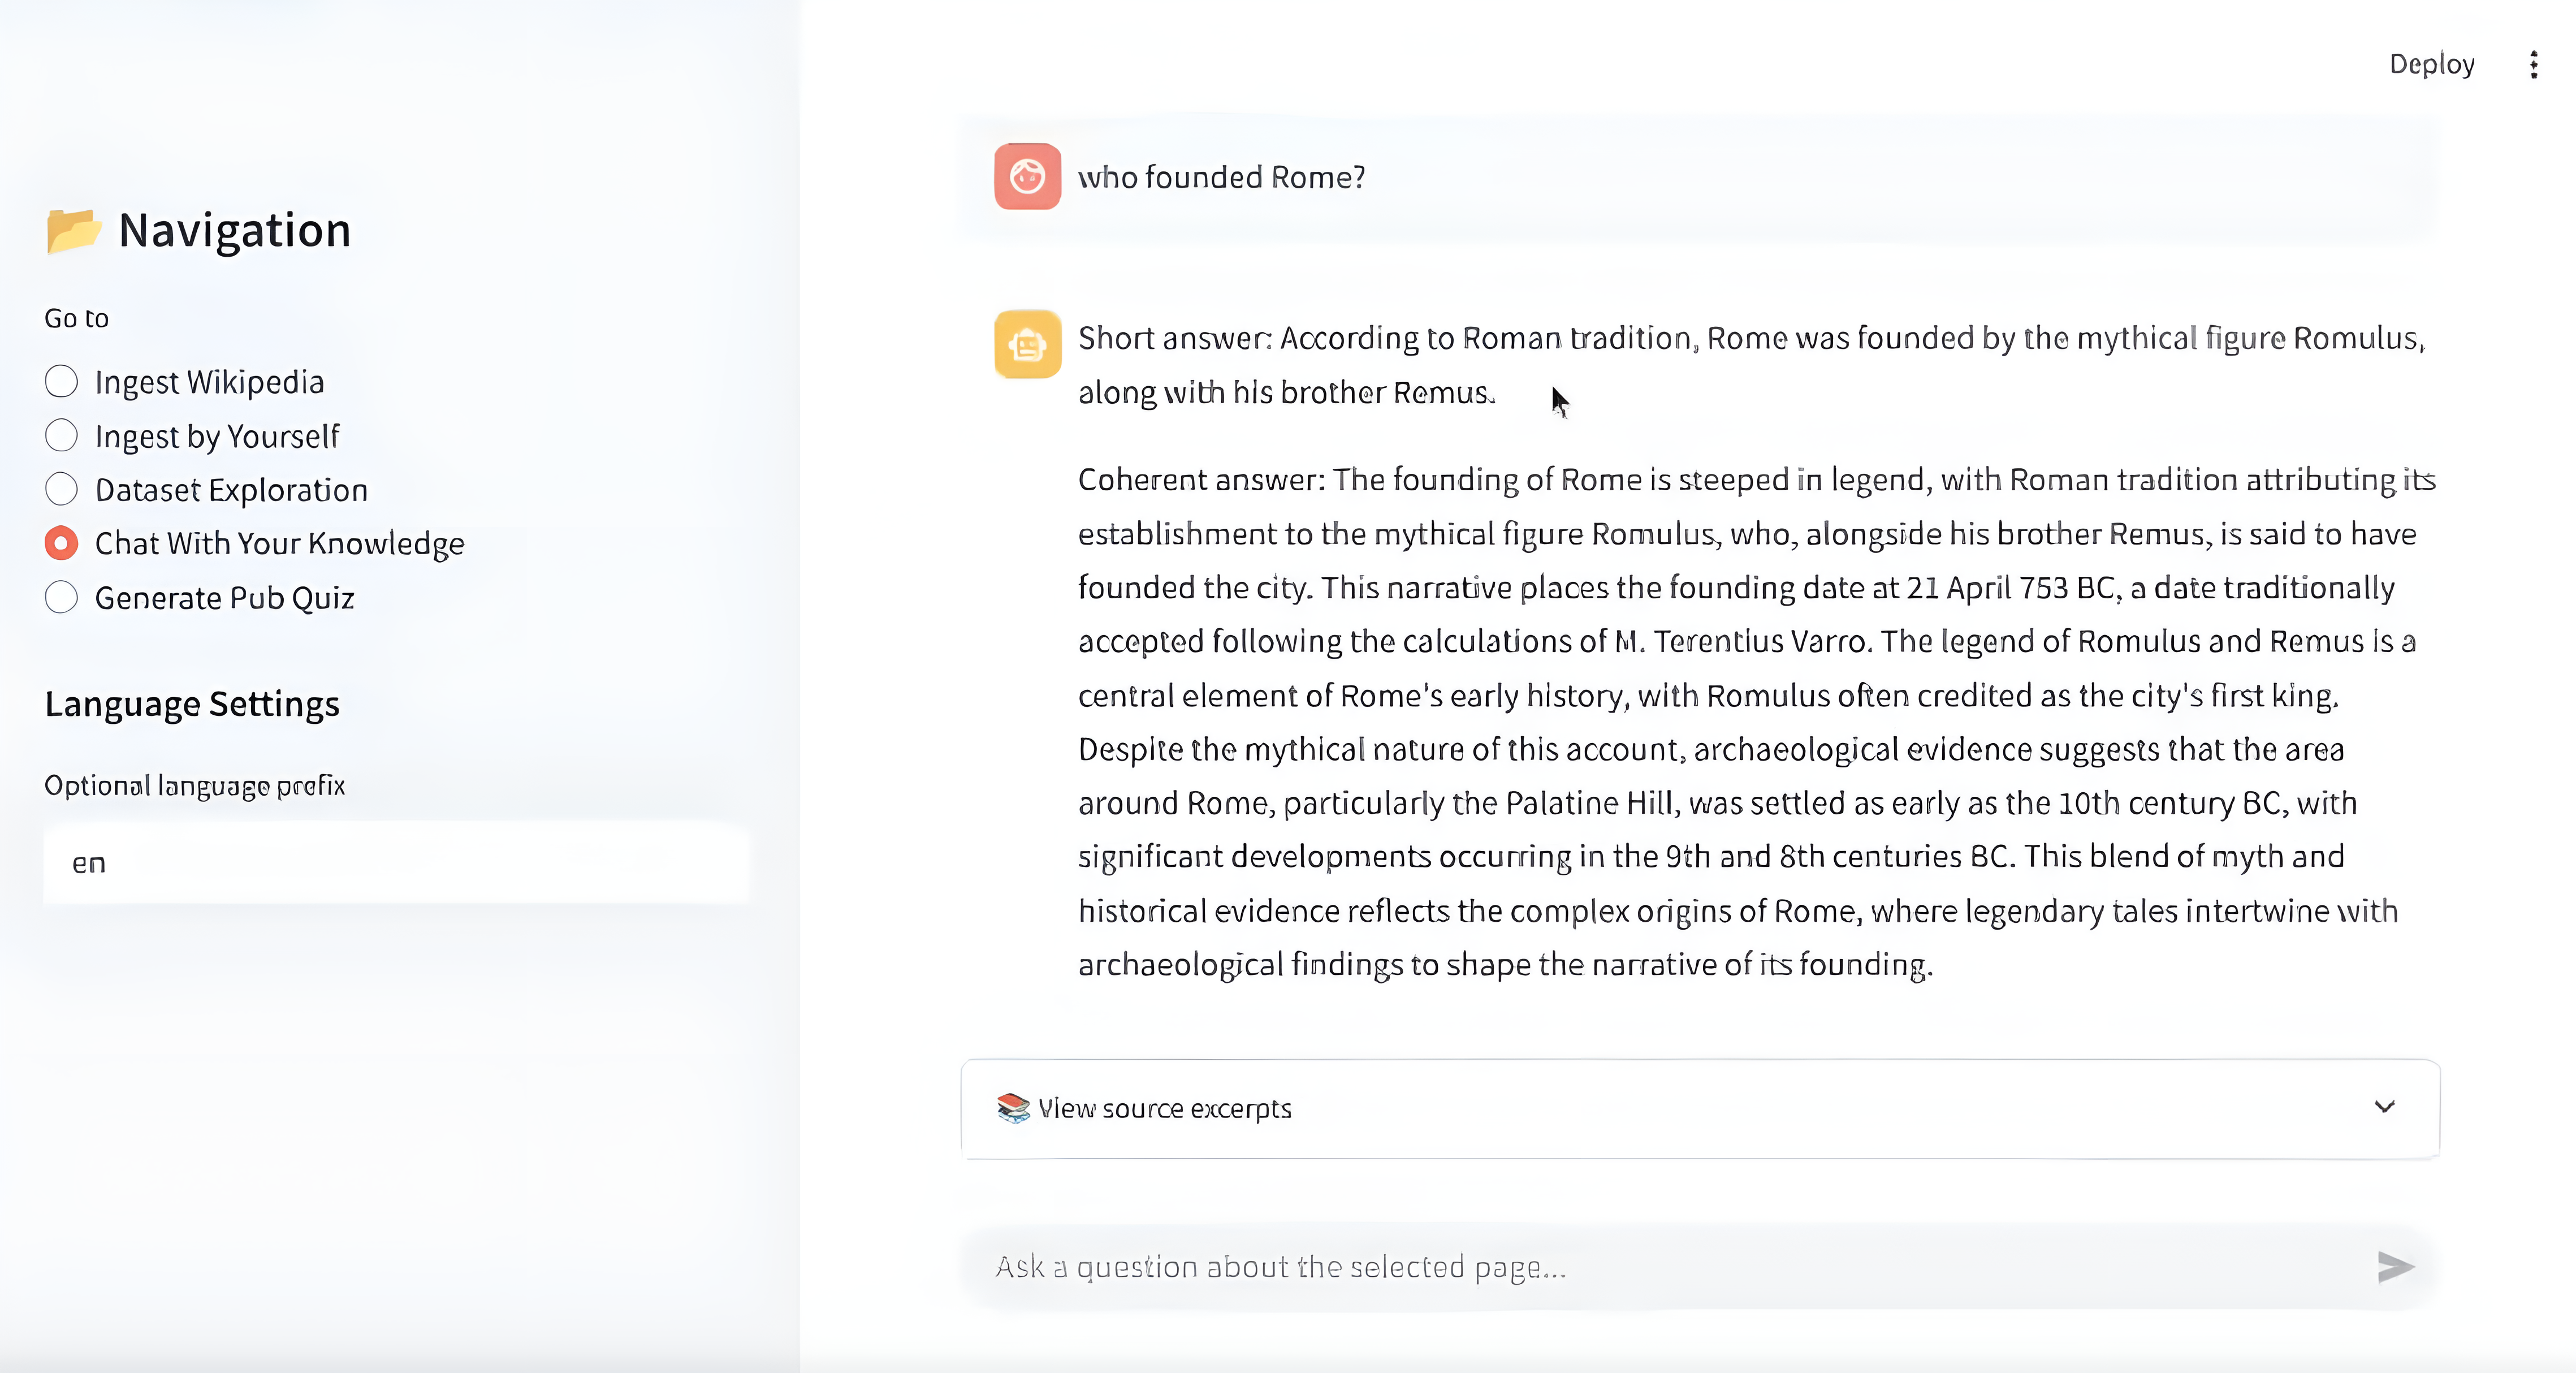
Task: Open the three-dot main menu
Action: 2533,65
